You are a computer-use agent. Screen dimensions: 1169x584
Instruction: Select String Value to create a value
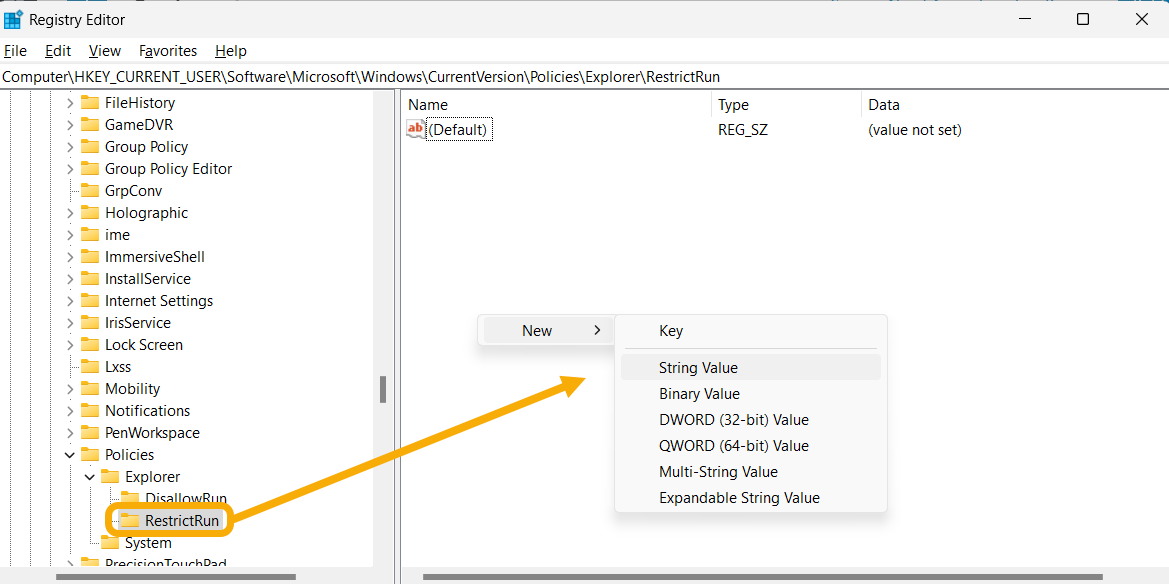698,367
